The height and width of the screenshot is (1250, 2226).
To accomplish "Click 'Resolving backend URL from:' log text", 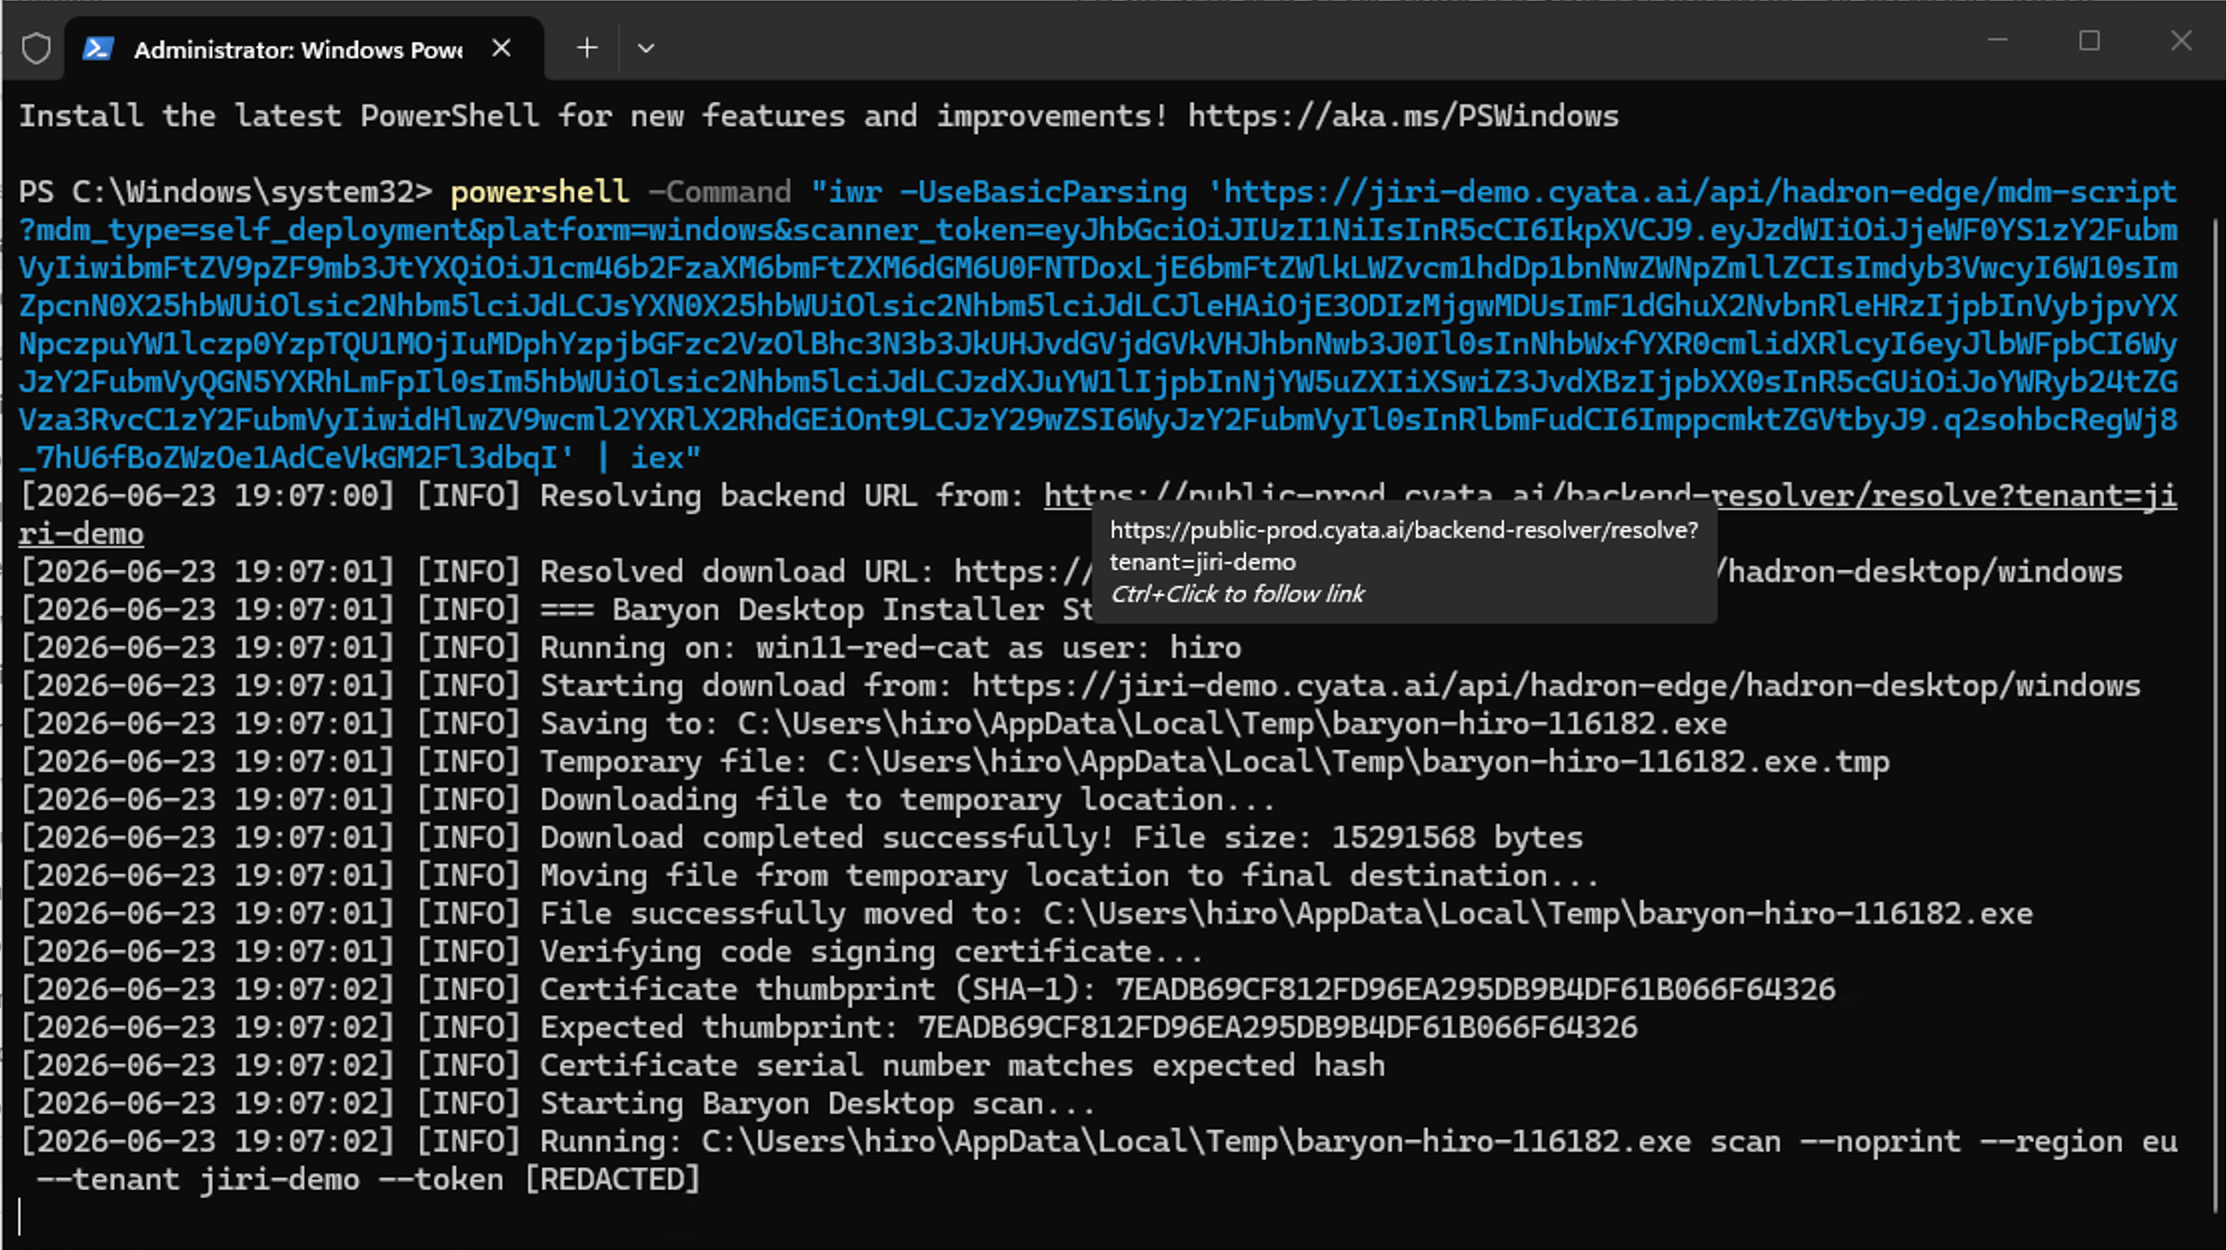I will 783,496.
